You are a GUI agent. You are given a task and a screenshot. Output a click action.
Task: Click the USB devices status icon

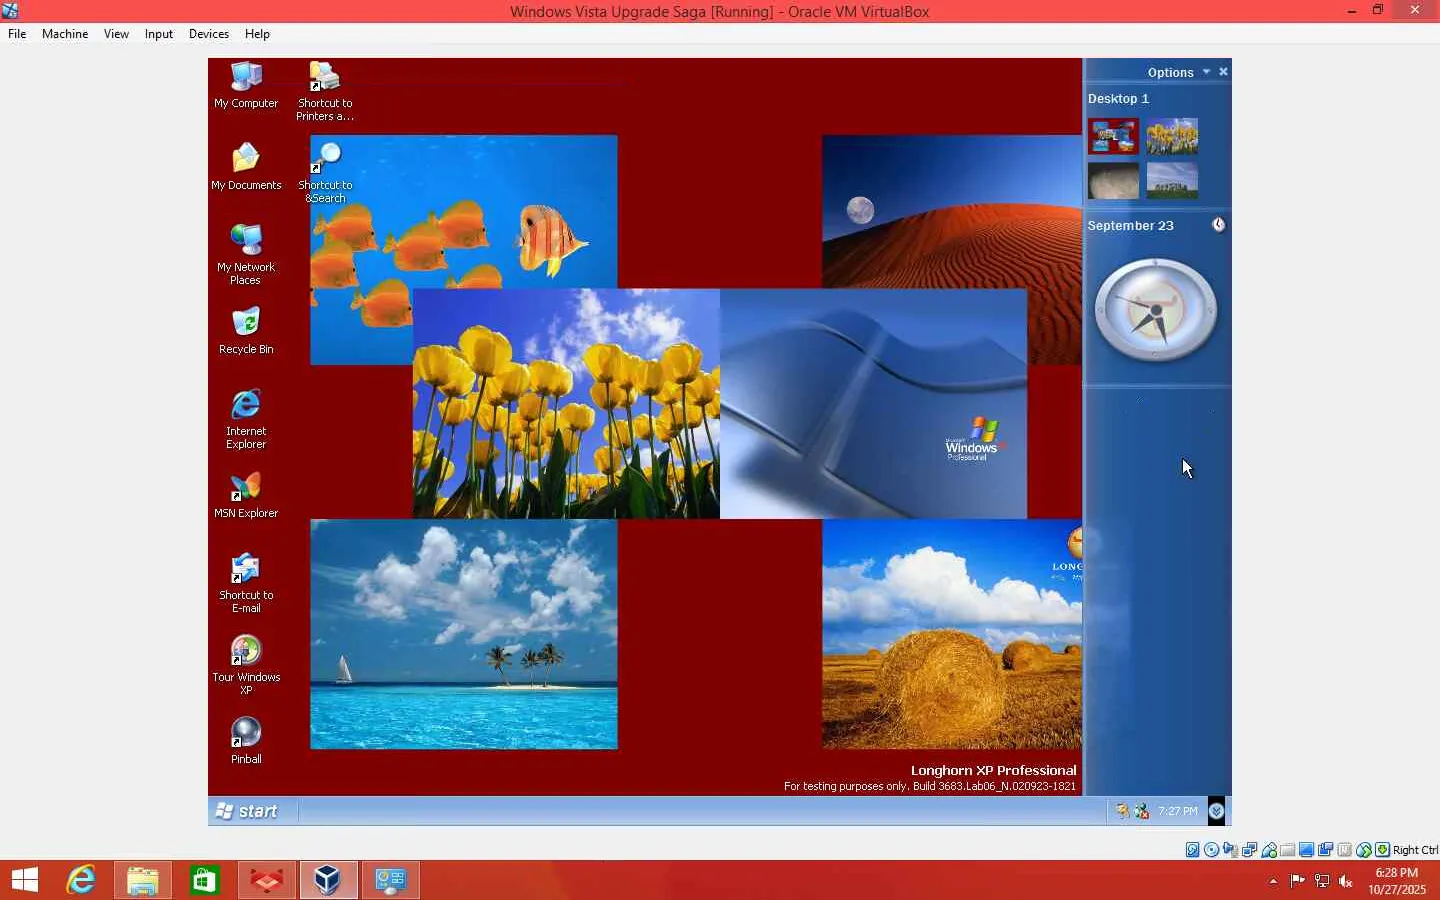(1269, 850)
